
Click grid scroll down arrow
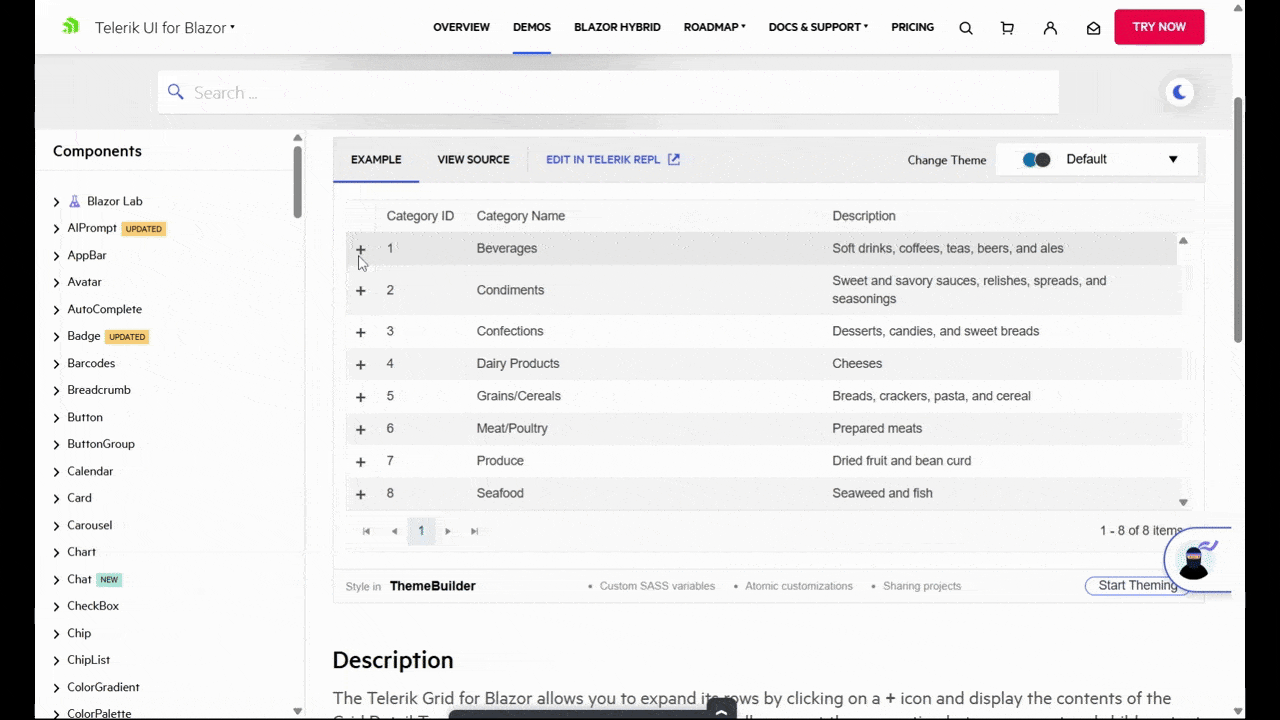(1183, 503)
